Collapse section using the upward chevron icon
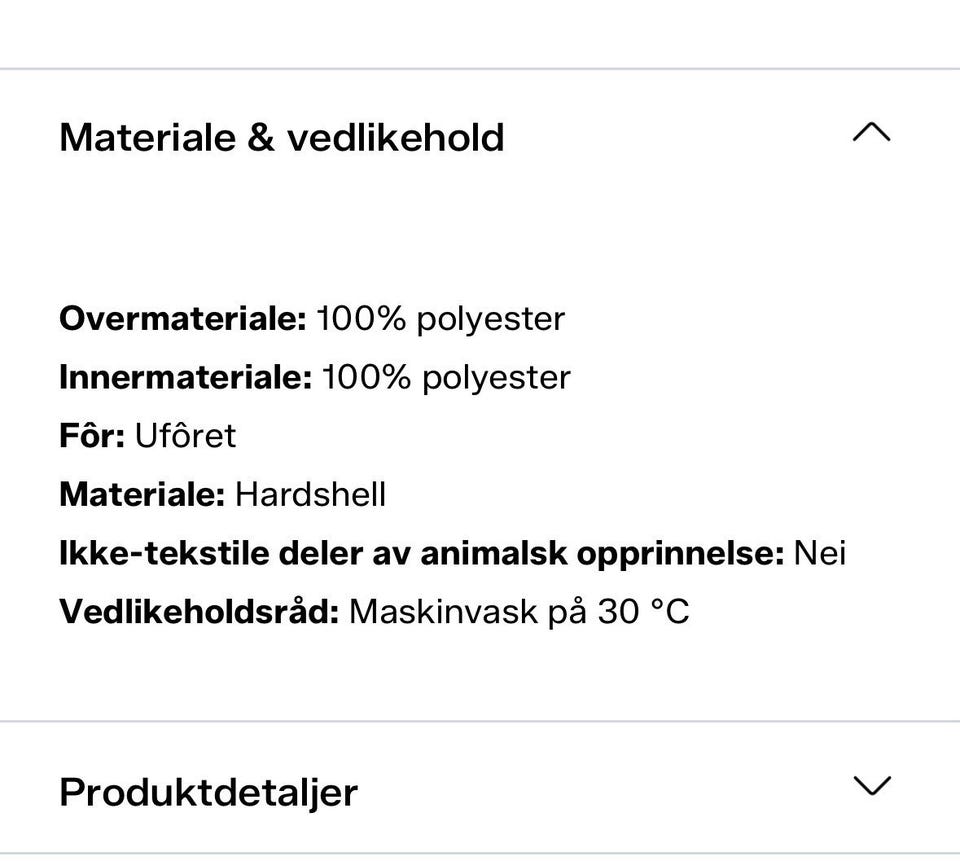 [x=871, y=132]
